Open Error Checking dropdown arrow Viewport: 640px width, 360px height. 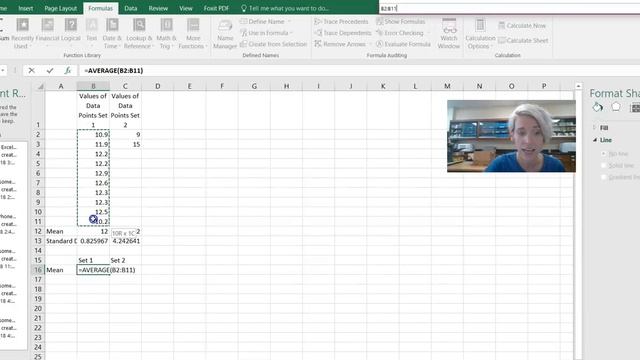point(428,33)
